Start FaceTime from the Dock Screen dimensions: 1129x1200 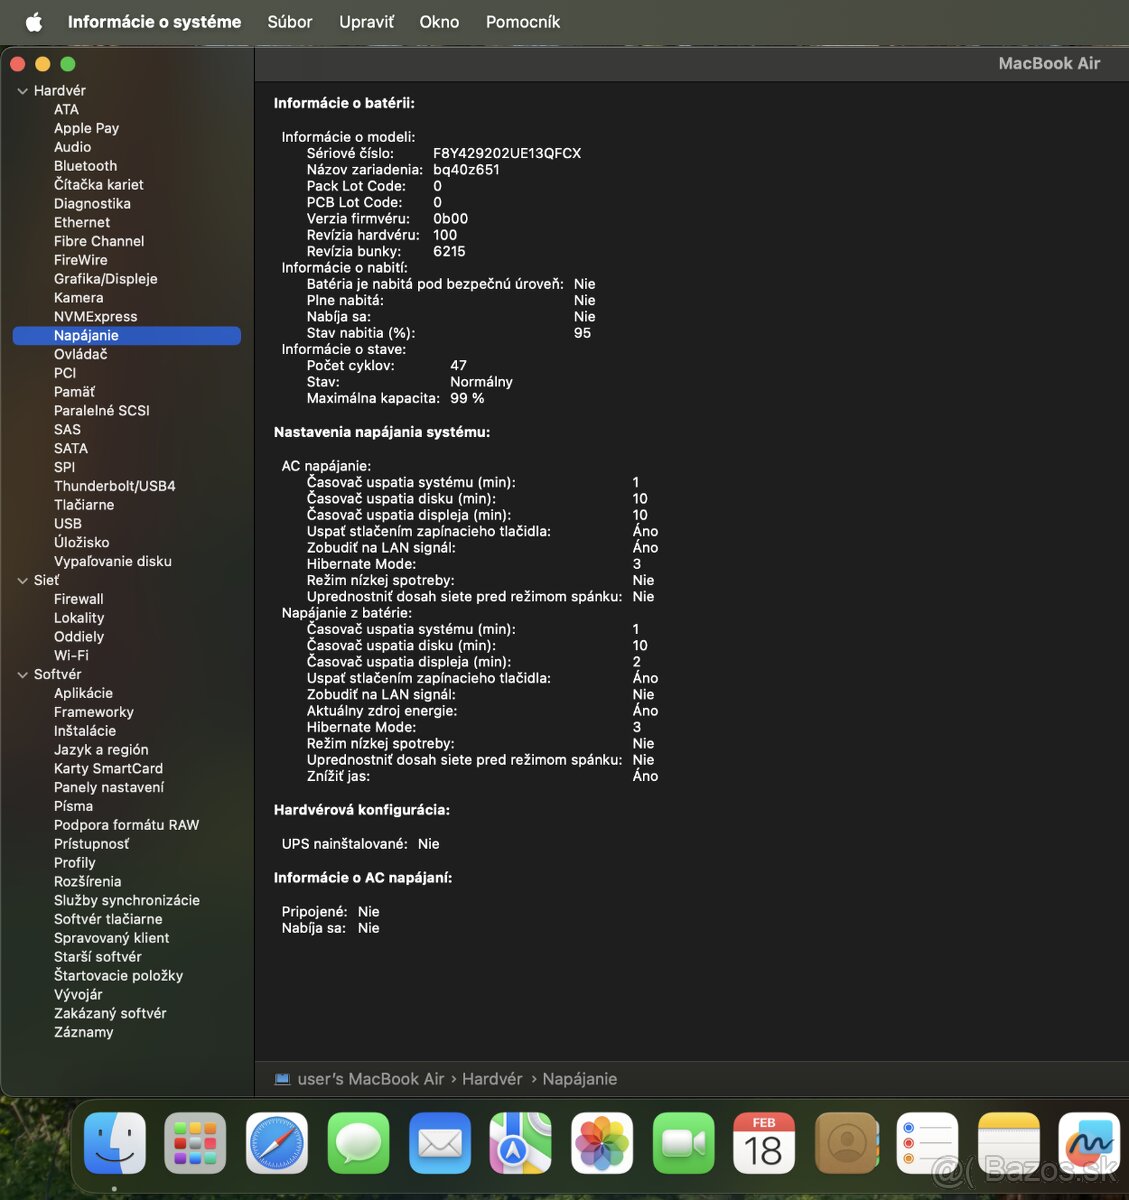[x=684, y=1143]
